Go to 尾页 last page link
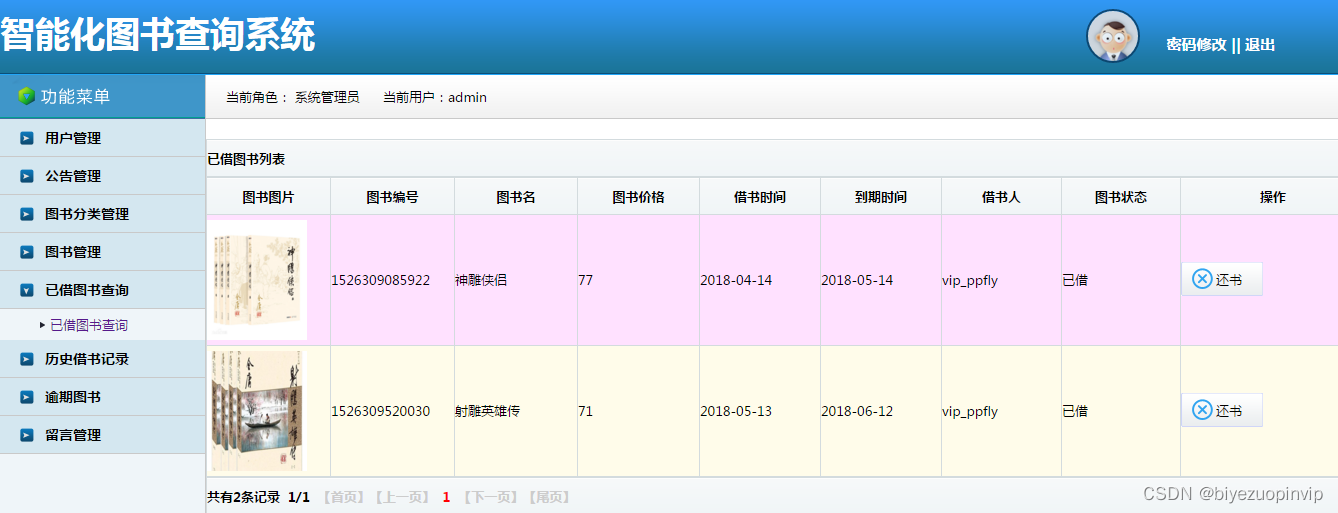 tap(549, 497)
